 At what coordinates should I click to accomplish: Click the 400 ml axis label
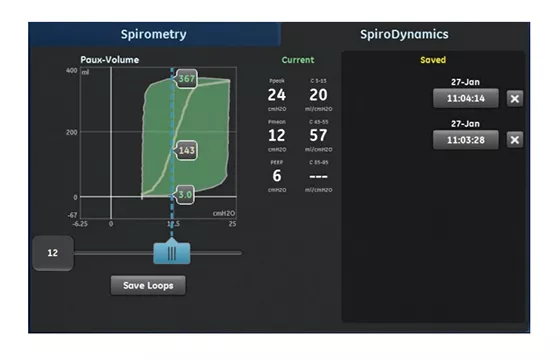(x=71, y=70)
